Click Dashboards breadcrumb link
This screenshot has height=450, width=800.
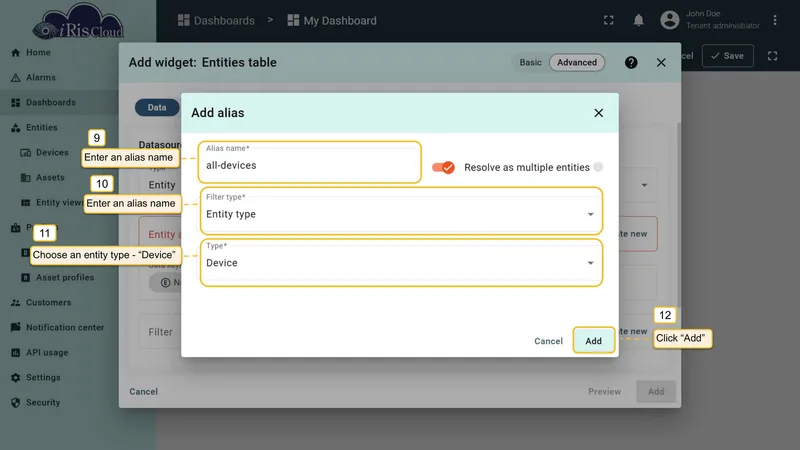pyautogui.click(x=224, y=20)
